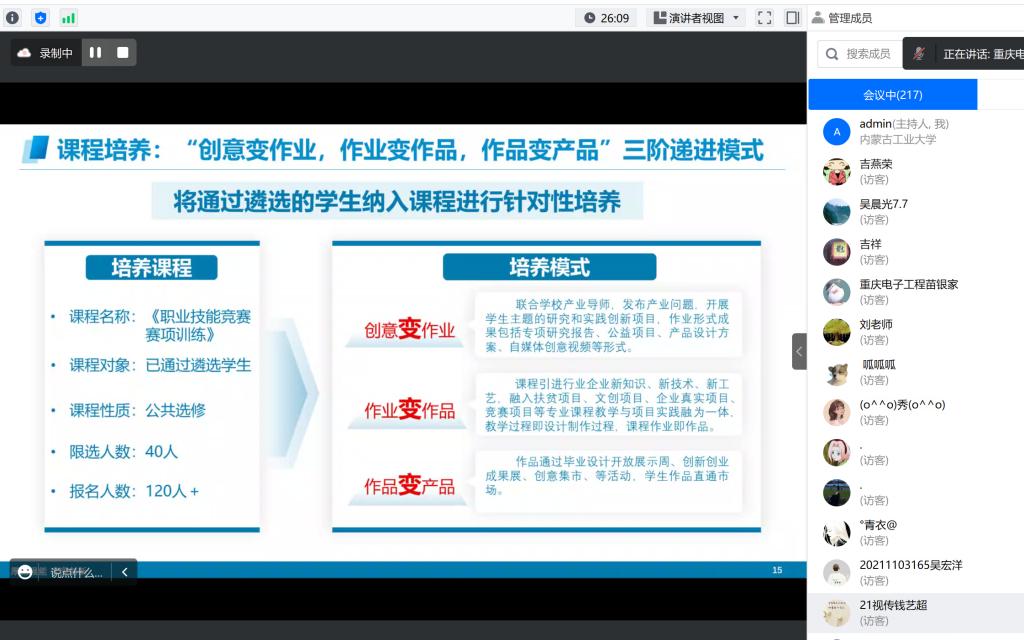Click the cloud recording status icon

25,53
